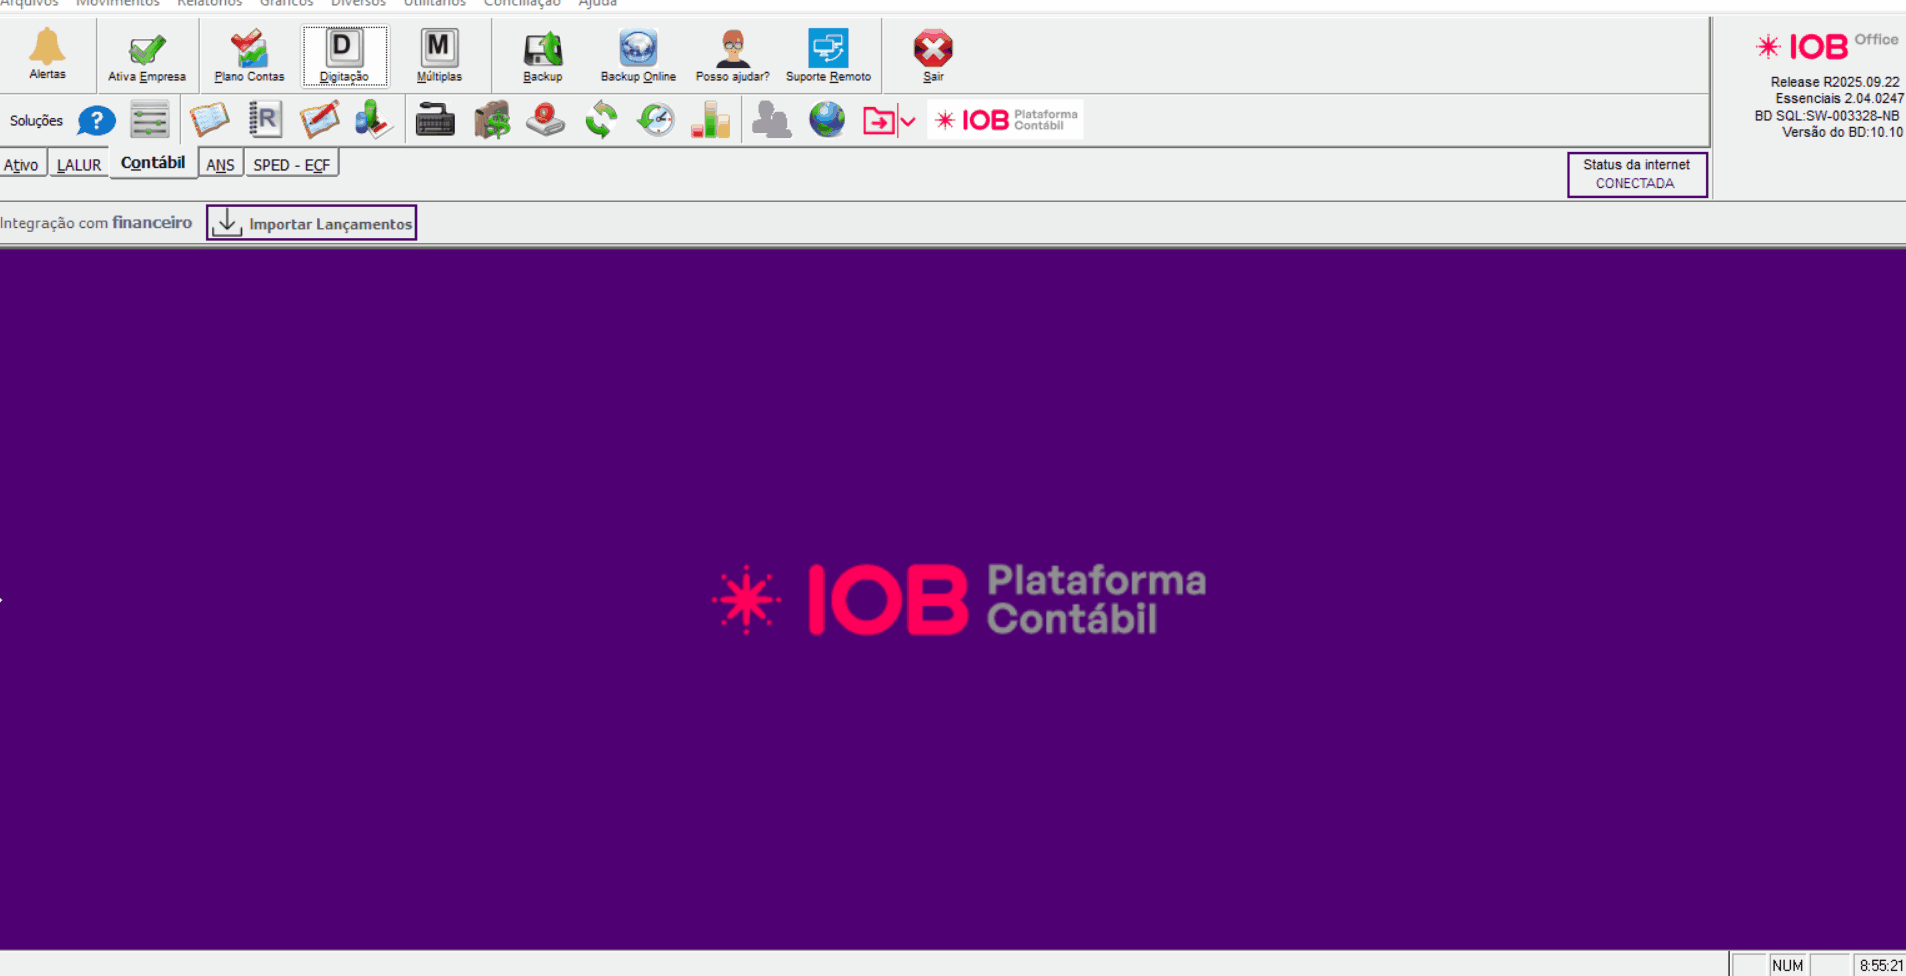The width and height of the screenshot is (1906, 976).
Task: Click the Status da internet box
Action: tap(1636, 174)
